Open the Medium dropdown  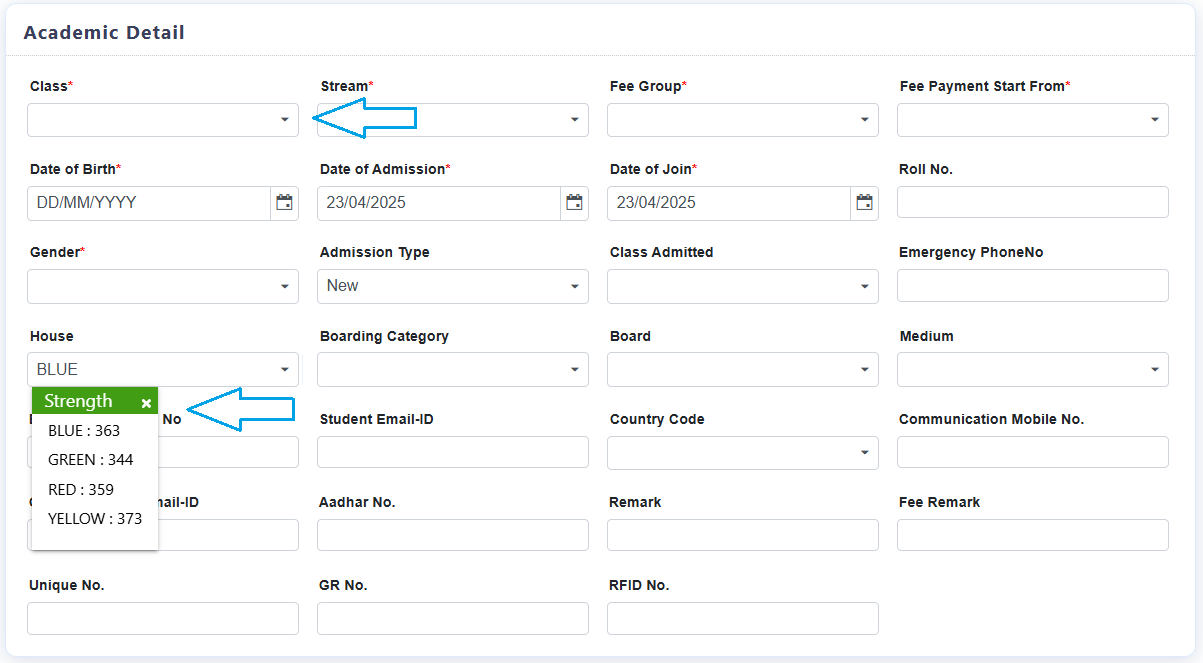coord(1033,370)
